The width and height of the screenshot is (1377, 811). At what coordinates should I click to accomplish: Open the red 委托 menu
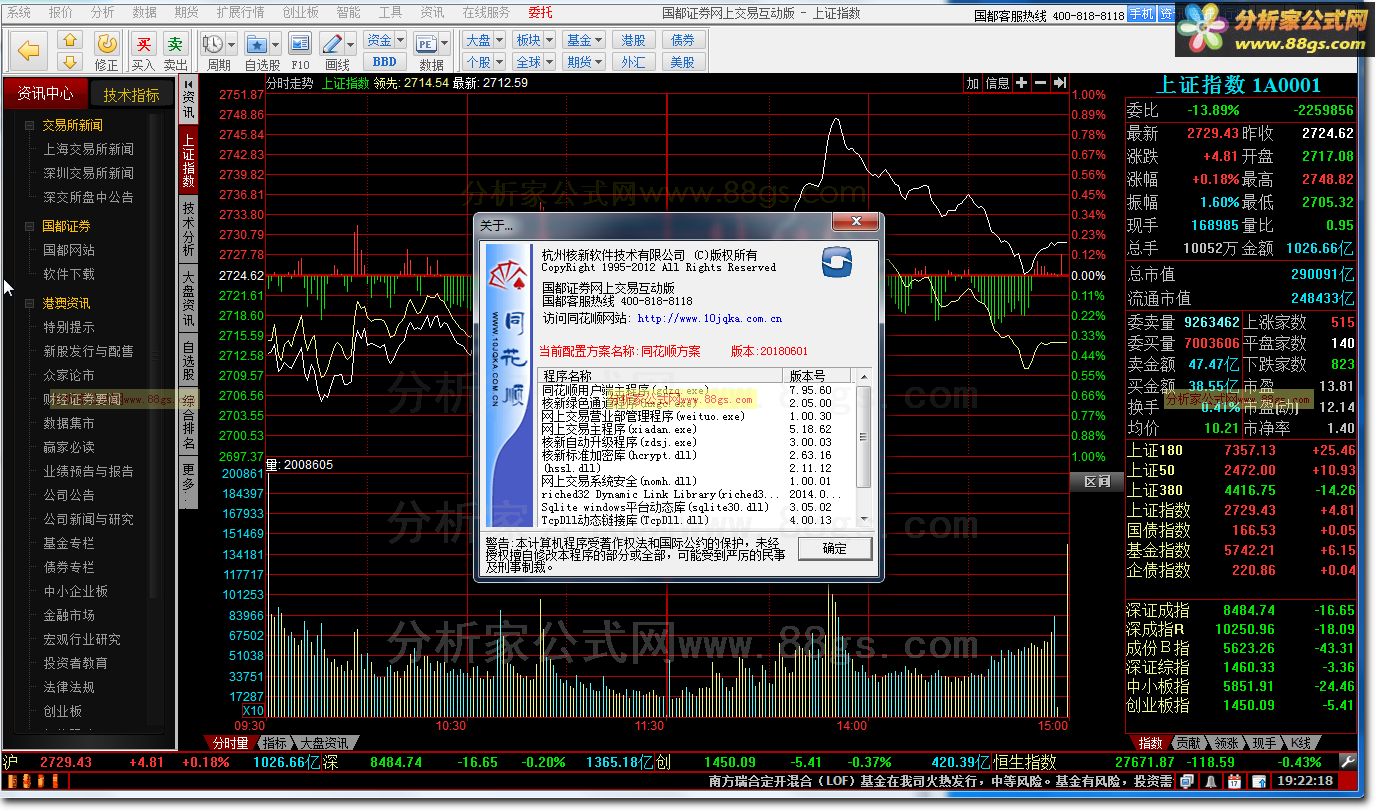pyautogui.click(x=540, y=13)
